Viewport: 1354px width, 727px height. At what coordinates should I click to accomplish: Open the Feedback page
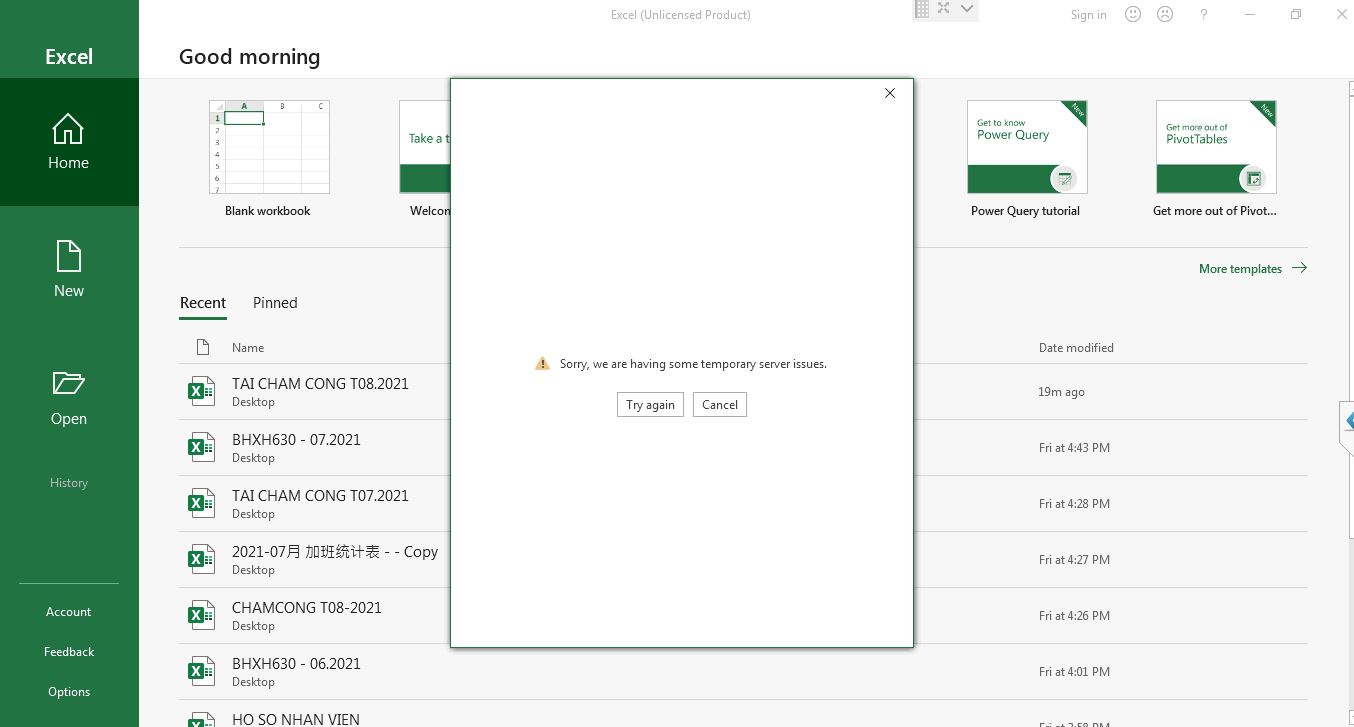point(69,652)
